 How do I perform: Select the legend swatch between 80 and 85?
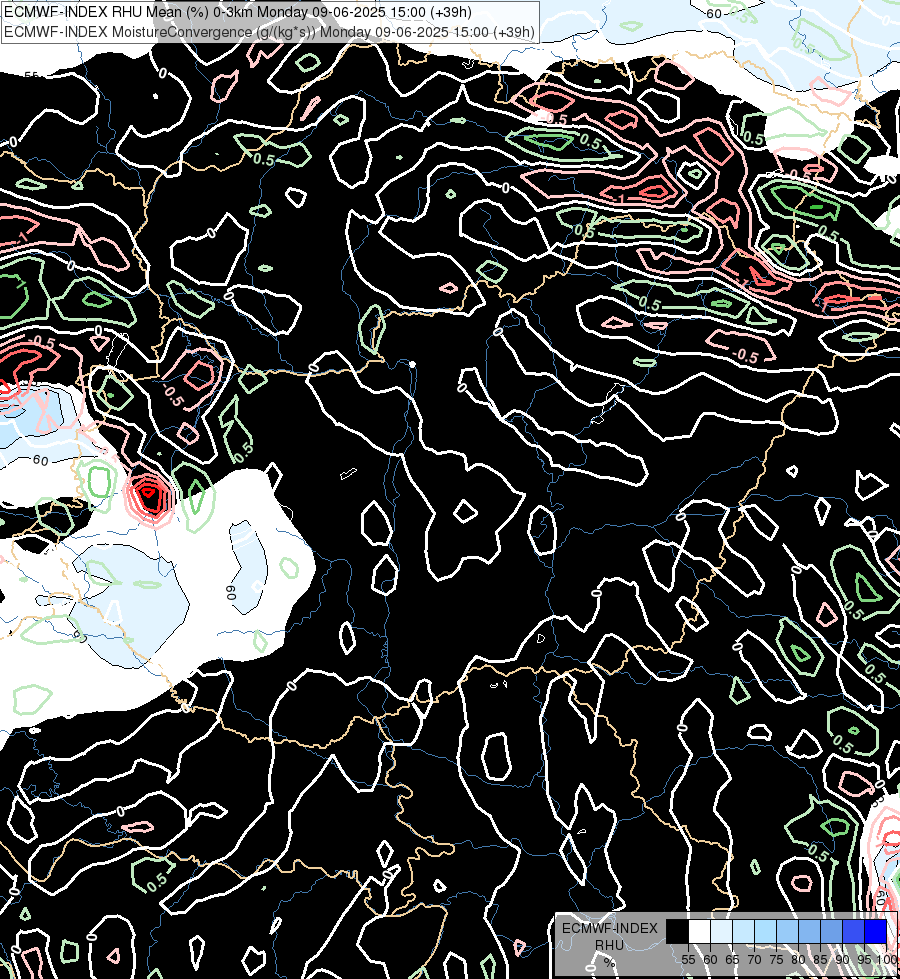click(809, 932)
